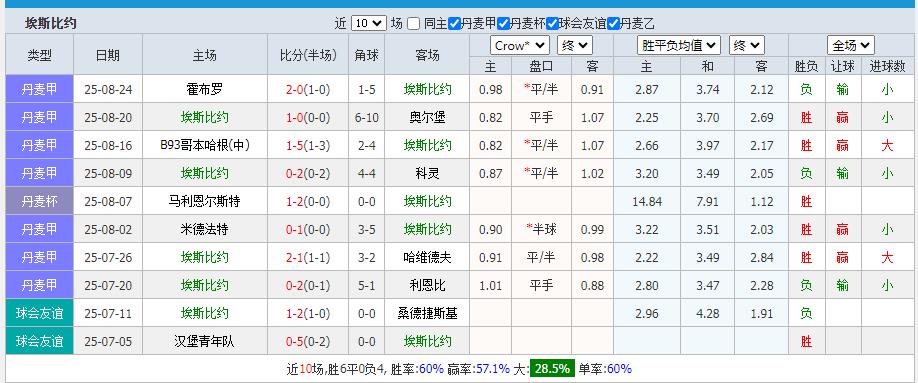Click corner count 5-1

pyautogui.click(x=366, y=285)
